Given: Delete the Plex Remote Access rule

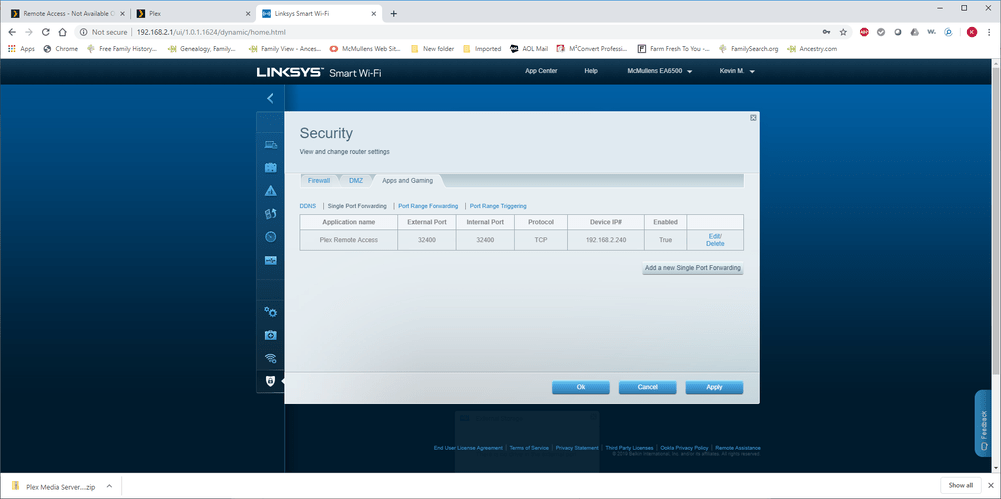Looking at the screenshot, I should pyautogui.click(x=715, y=244).
